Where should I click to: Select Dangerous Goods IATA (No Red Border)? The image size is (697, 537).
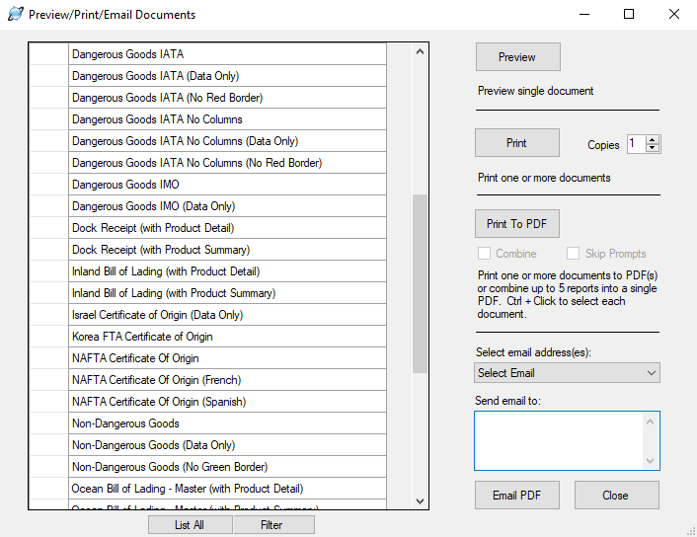pyautogui.click(x=228, y=97)
